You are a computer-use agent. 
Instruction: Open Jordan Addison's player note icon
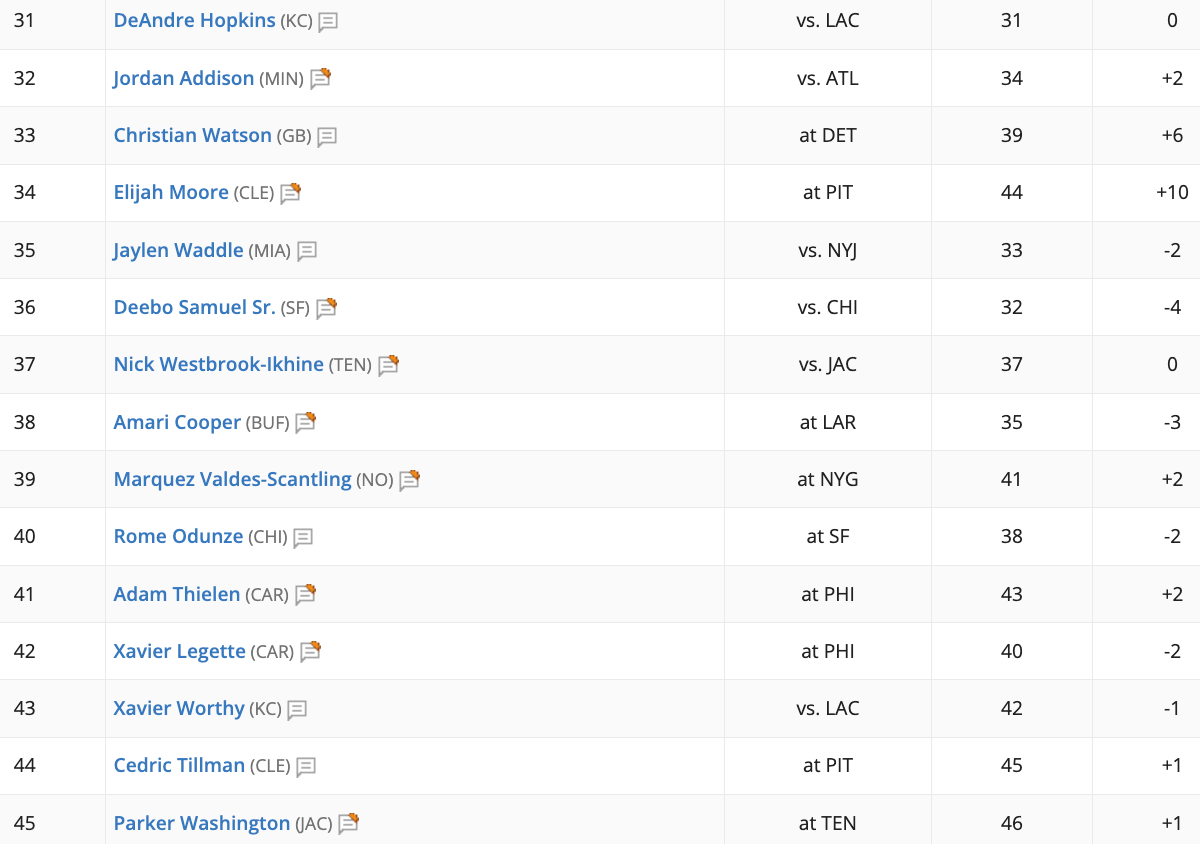click(x=320, y=78)
